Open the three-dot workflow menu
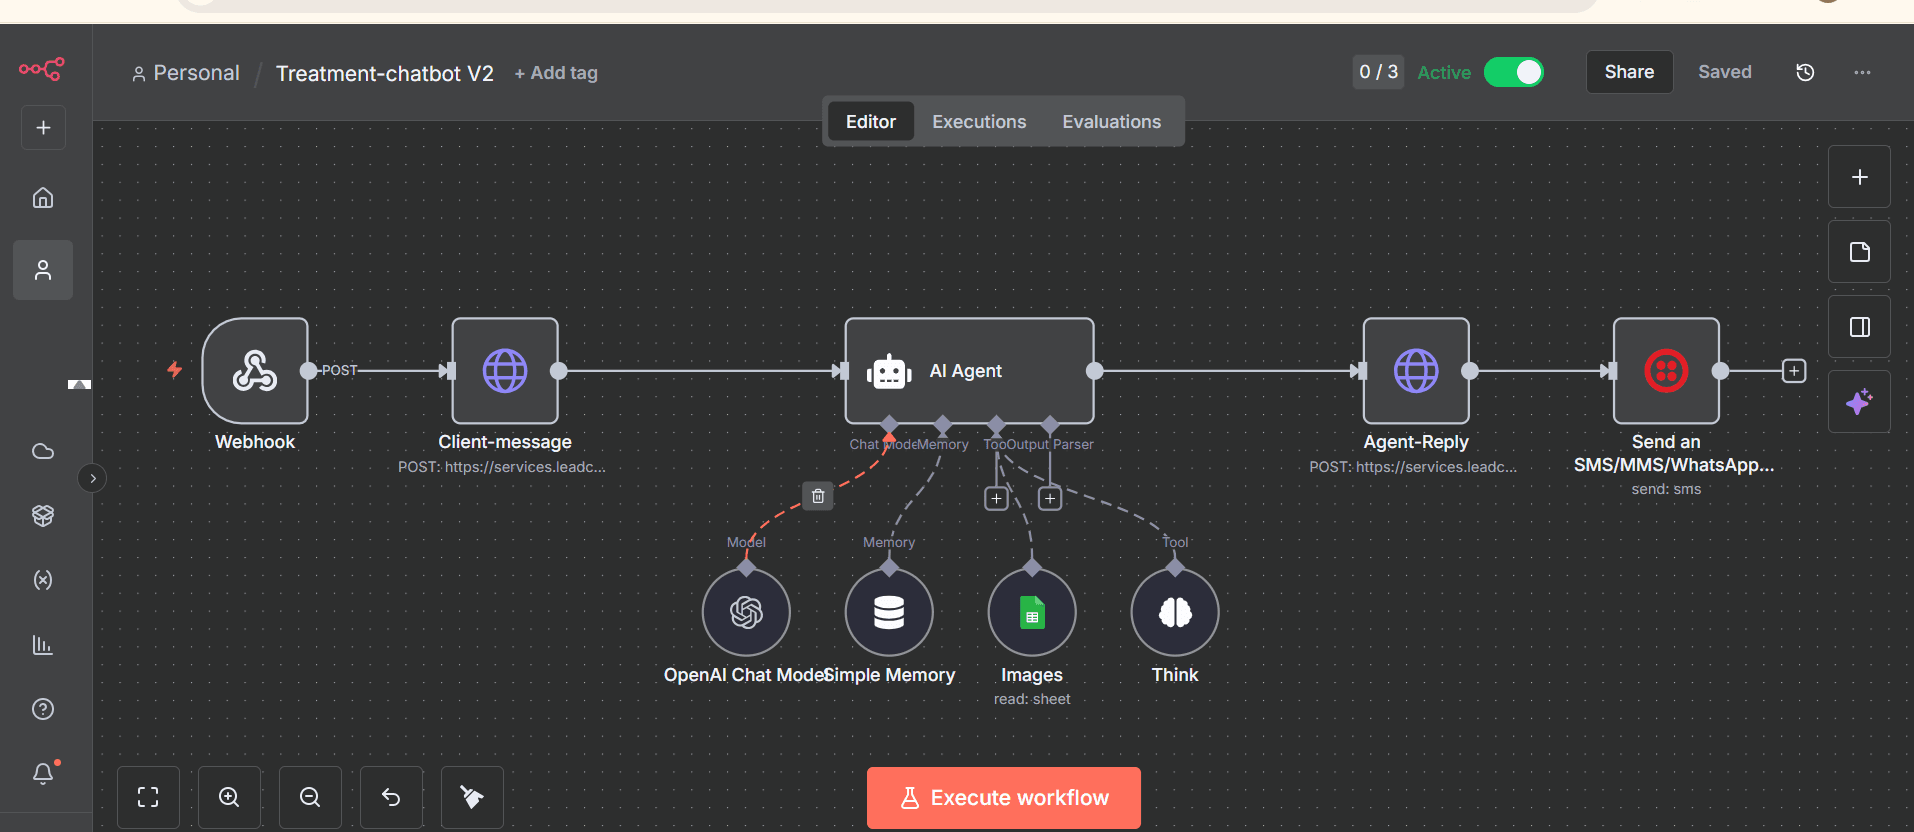 (1862, 72)
